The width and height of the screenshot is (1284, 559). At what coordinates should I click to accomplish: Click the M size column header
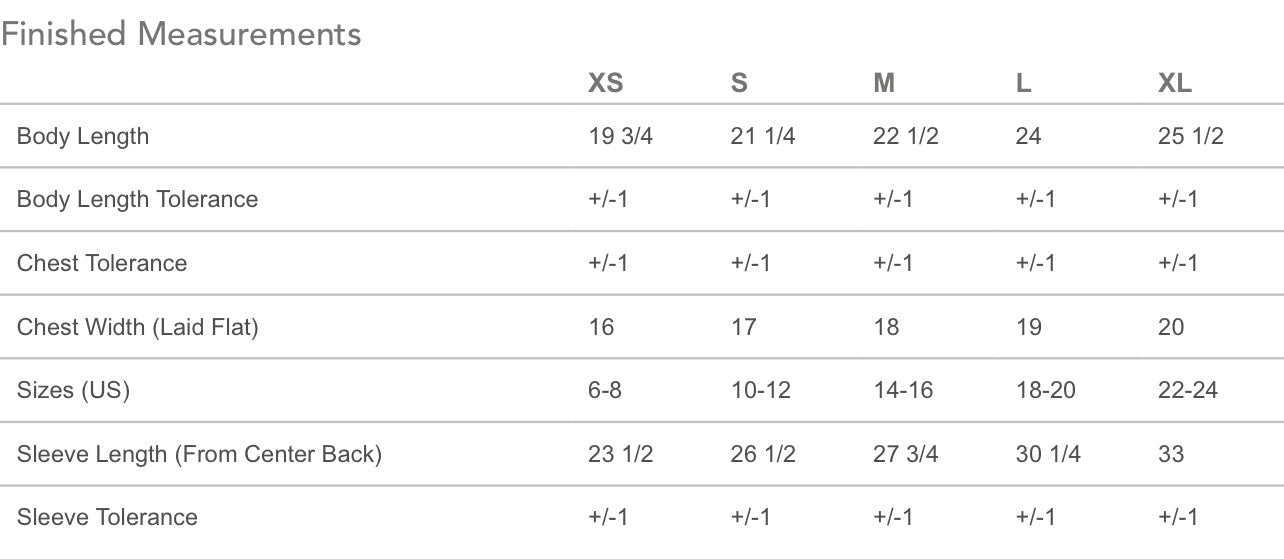coord(884,83)
